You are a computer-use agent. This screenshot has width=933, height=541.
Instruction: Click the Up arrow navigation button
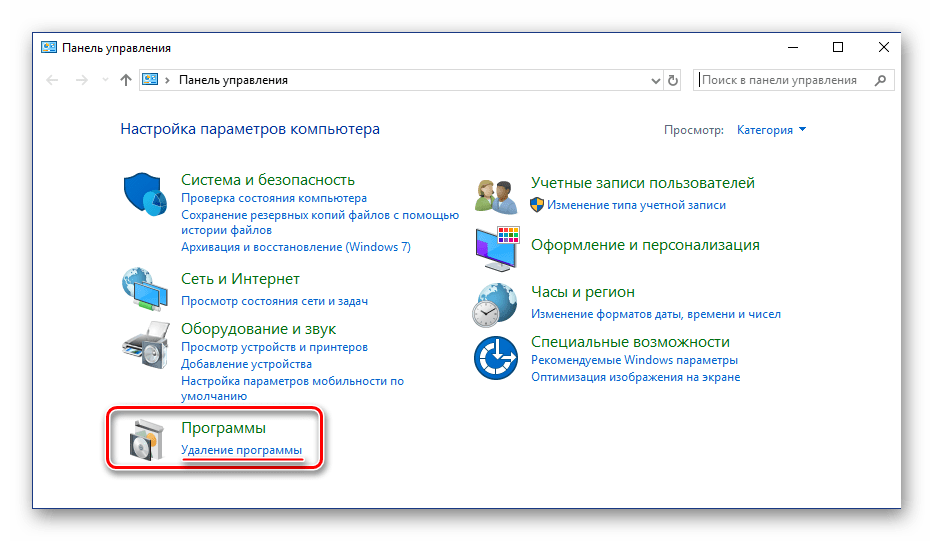point(126,80)
